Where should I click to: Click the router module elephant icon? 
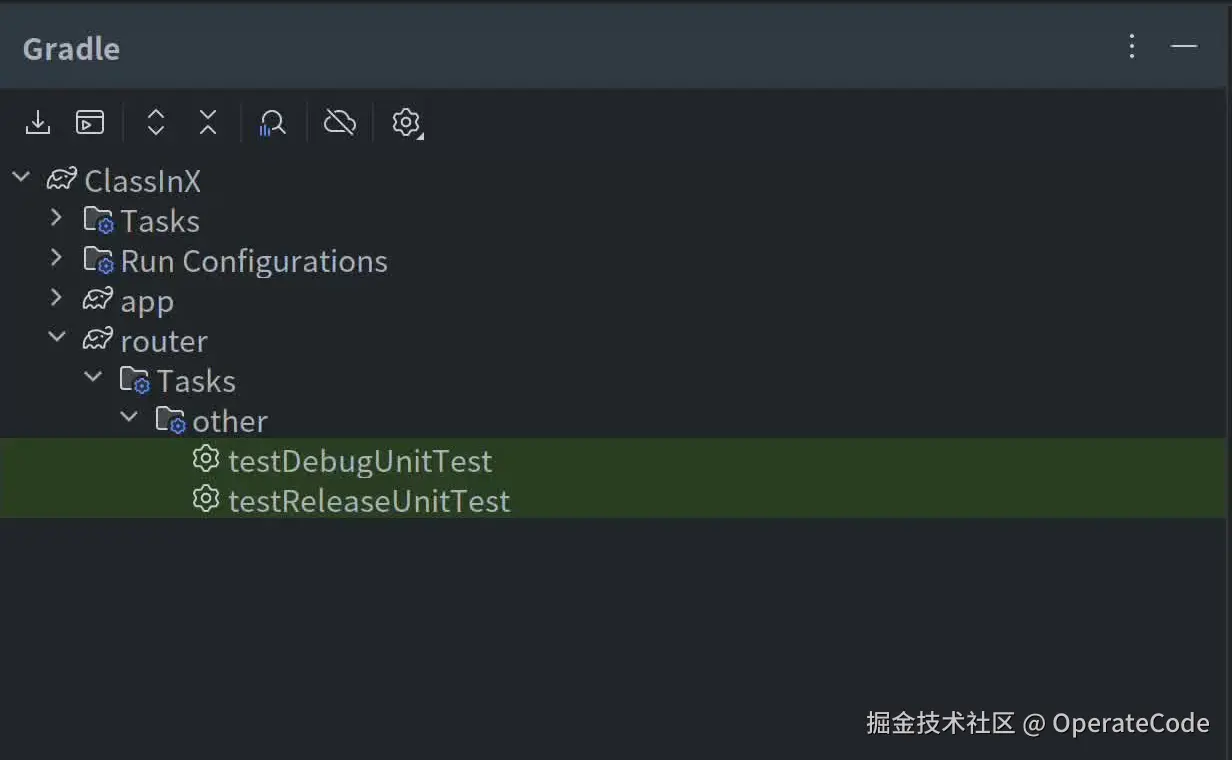tap(97, 339)
